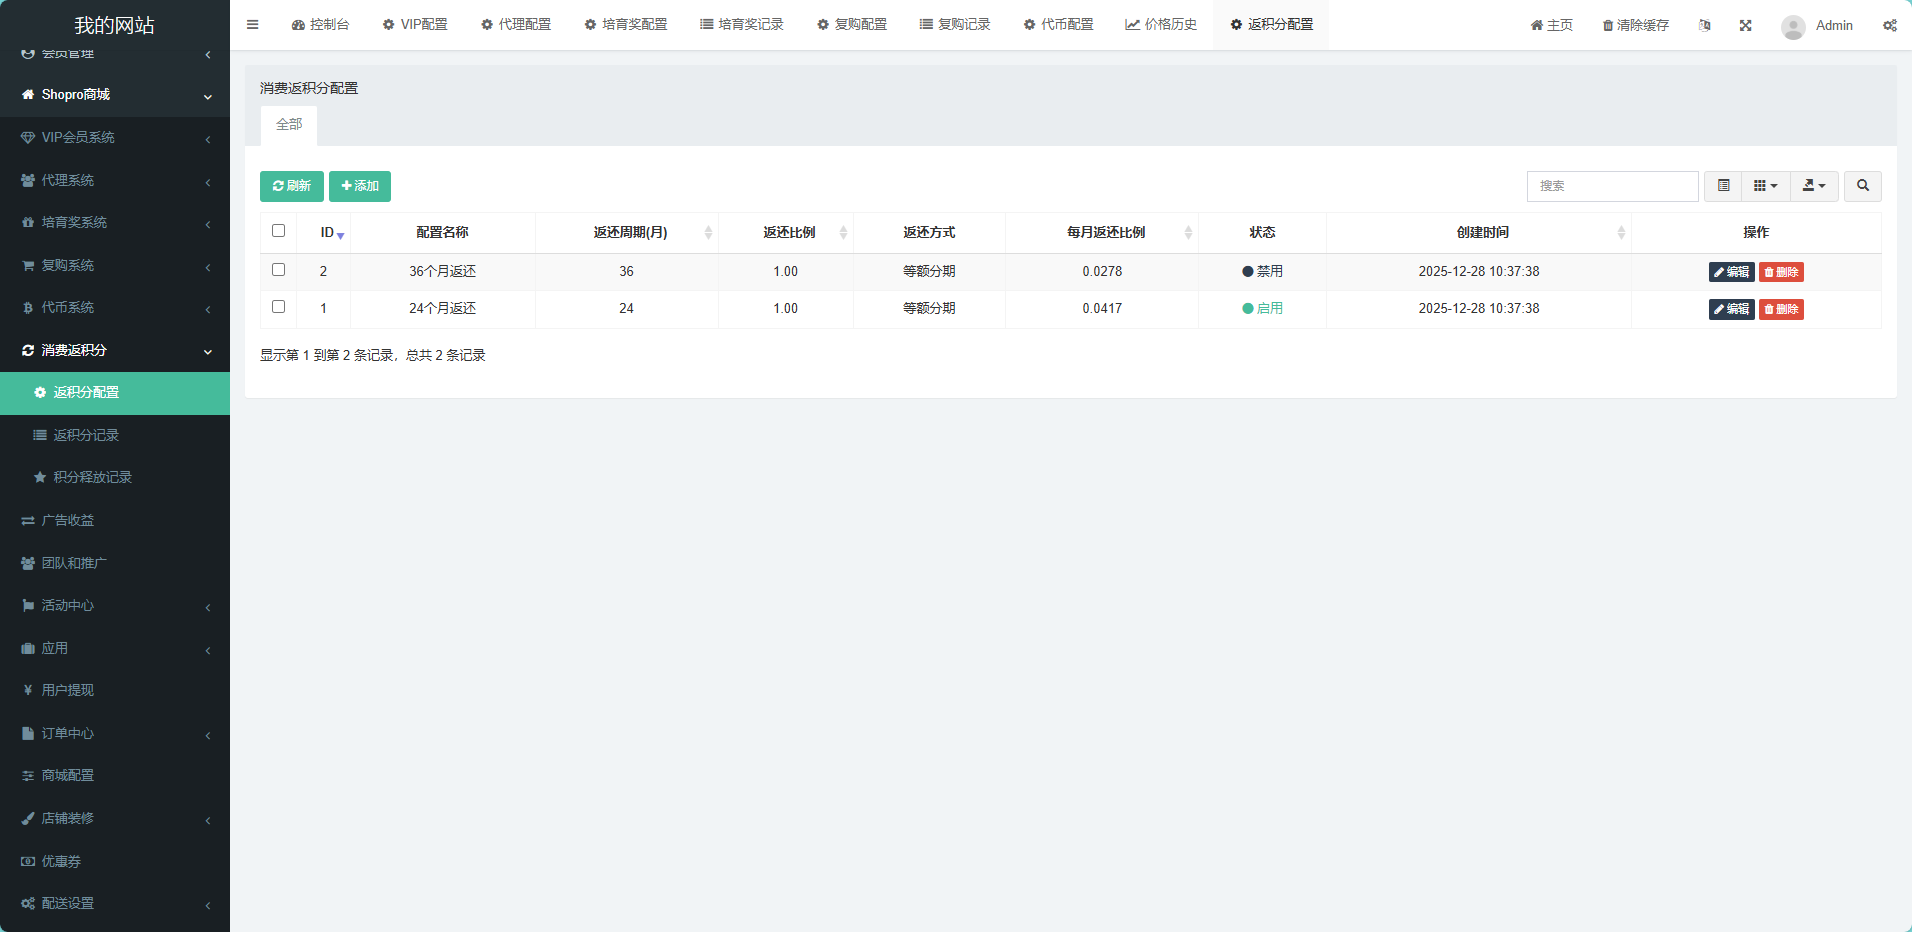Click 编辑 for 36个月返还 row
The height and width of the screenshot is (932, 1912).
coord(1731,272)
